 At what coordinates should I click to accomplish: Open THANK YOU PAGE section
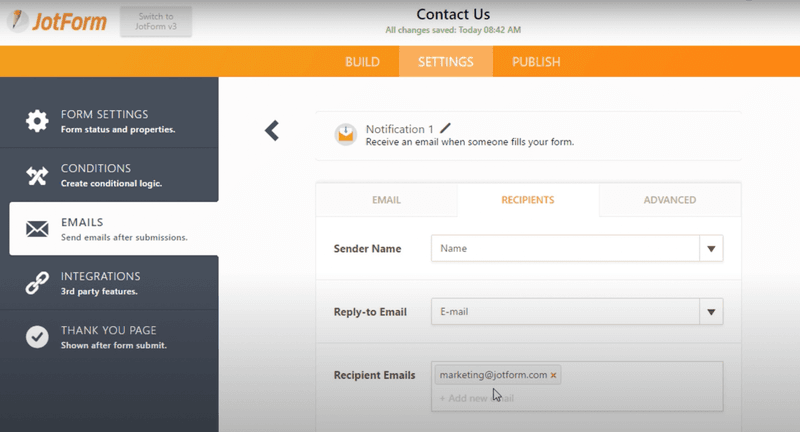pyautogui.click(x=109, y=337)
